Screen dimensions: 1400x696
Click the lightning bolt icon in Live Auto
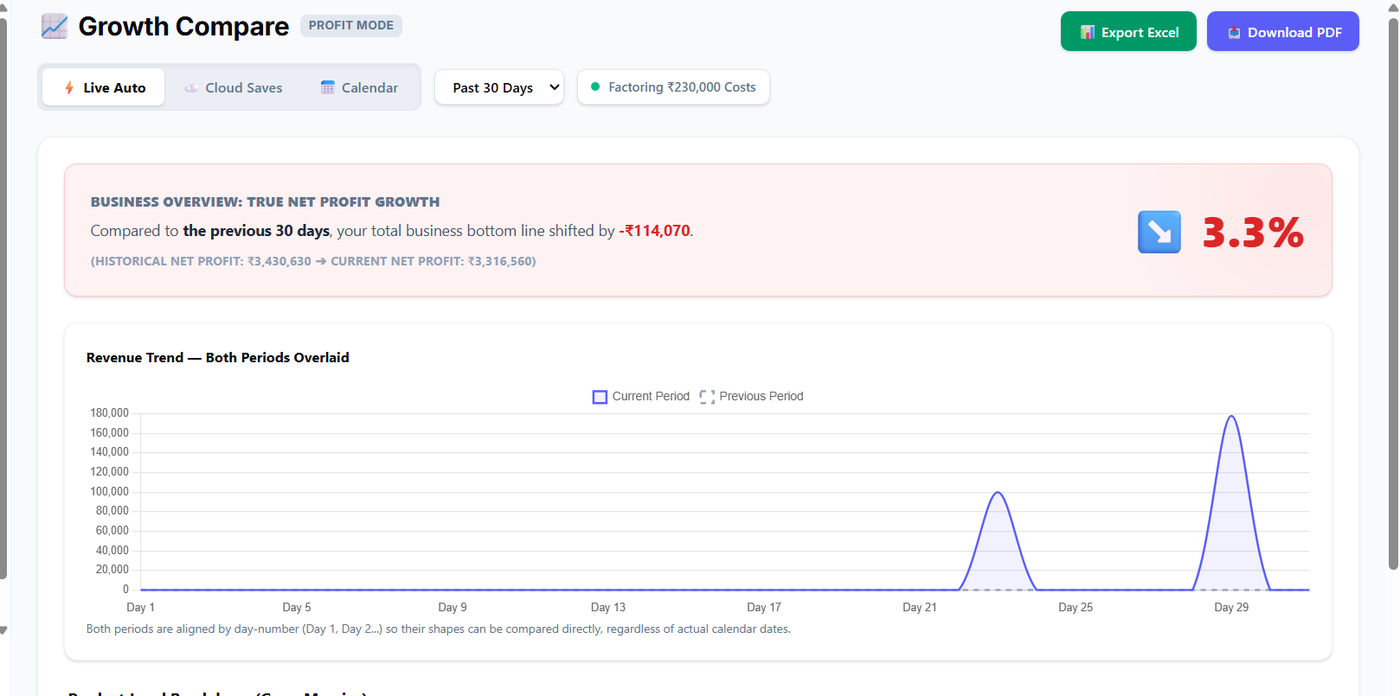pos(69,88)
